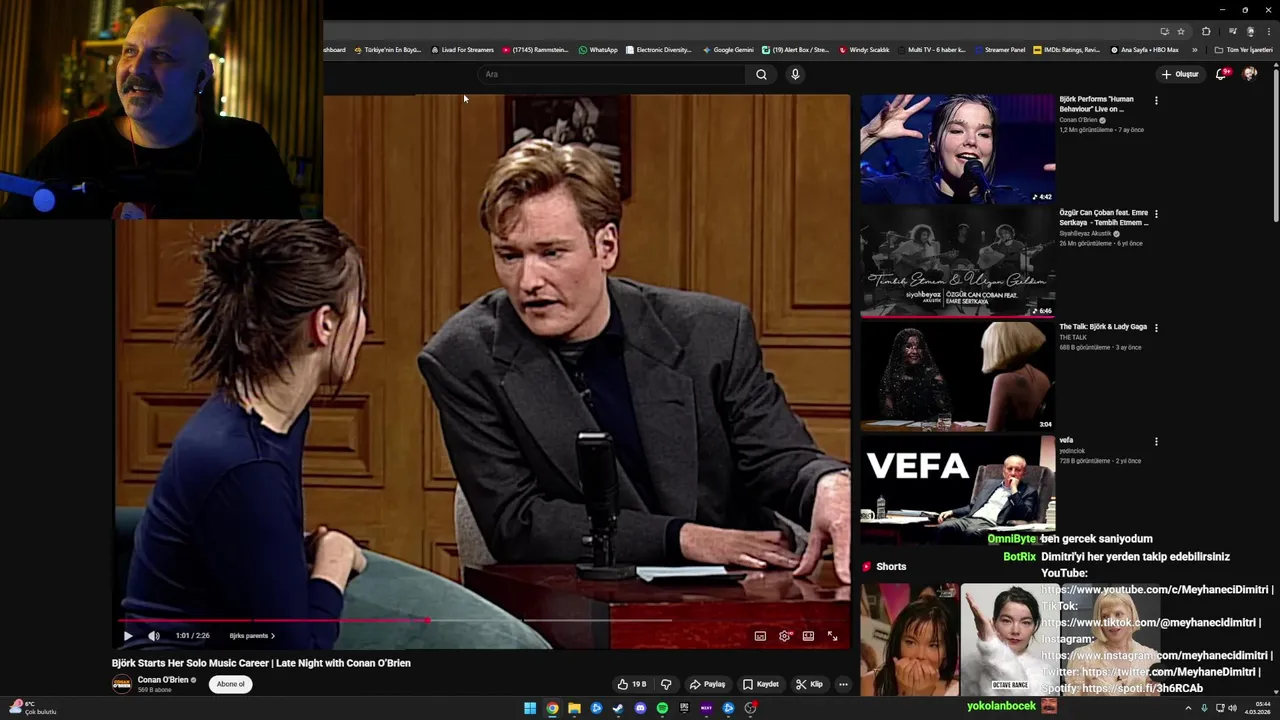The height and width of the screenshot is (720, 1280).
Task: Open the Chrome extensions puzzle icon
Action: (x=1206, y=32)
